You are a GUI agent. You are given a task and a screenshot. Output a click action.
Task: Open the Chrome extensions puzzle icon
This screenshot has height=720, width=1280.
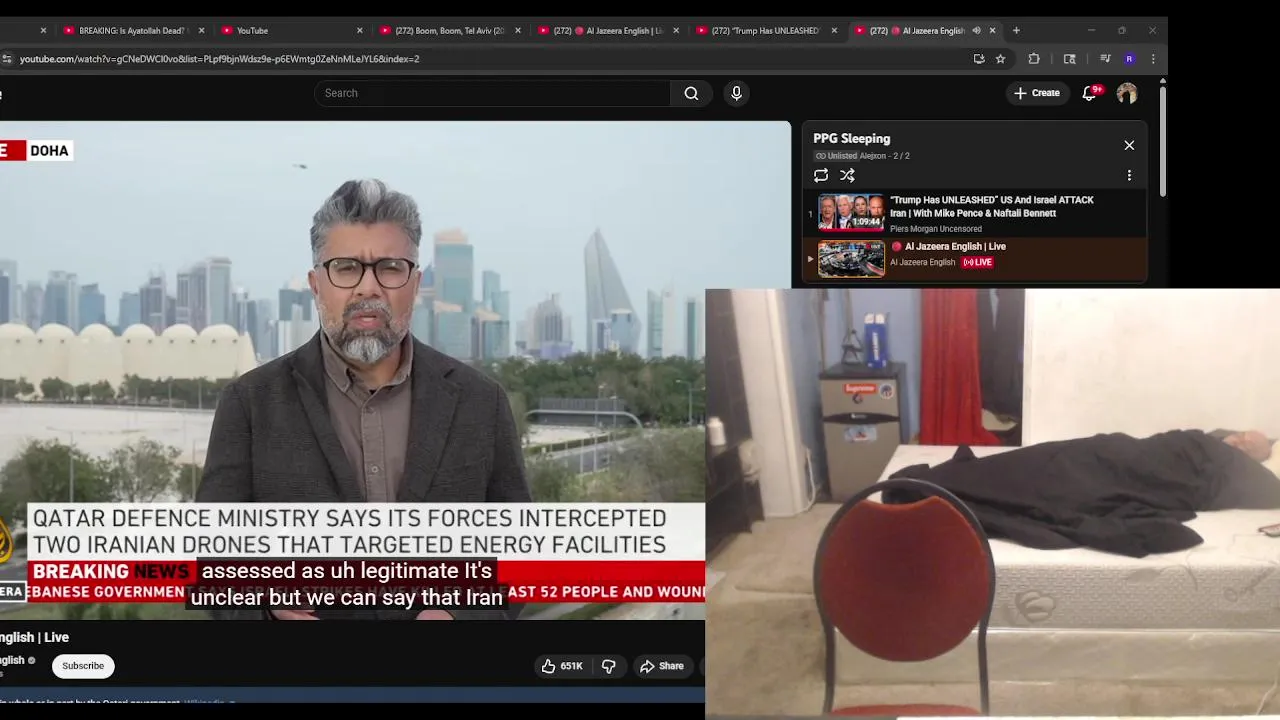click(1034, 59)
